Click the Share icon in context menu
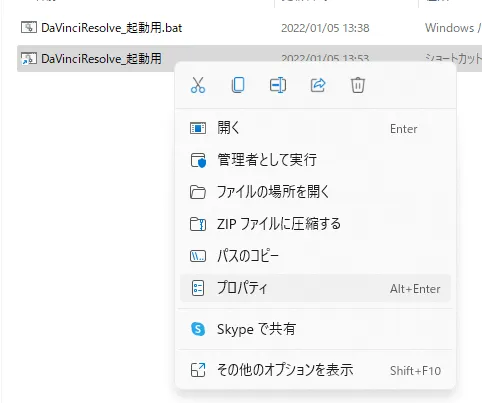The height and width of the screenshot is (403, 482). click(318, 85)
